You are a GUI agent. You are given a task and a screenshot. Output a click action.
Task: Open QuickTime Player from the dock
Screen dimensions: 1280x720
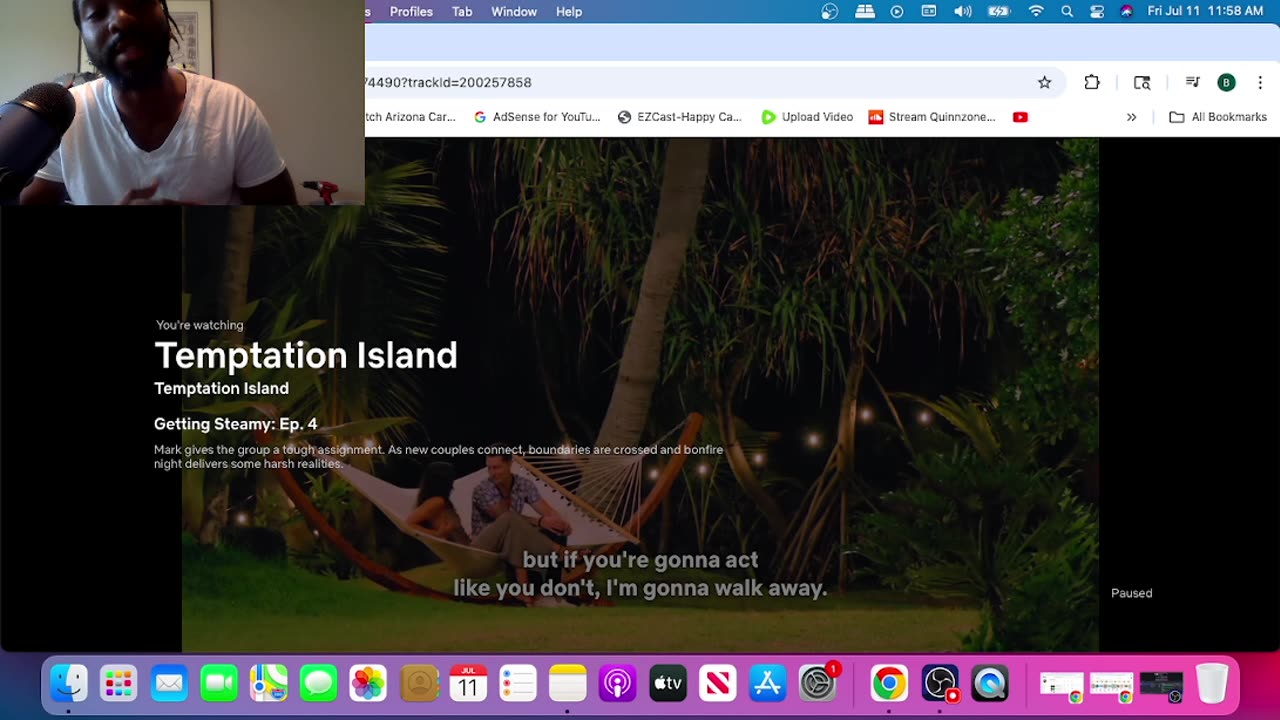pyautogui.click(x=990, y=684)
